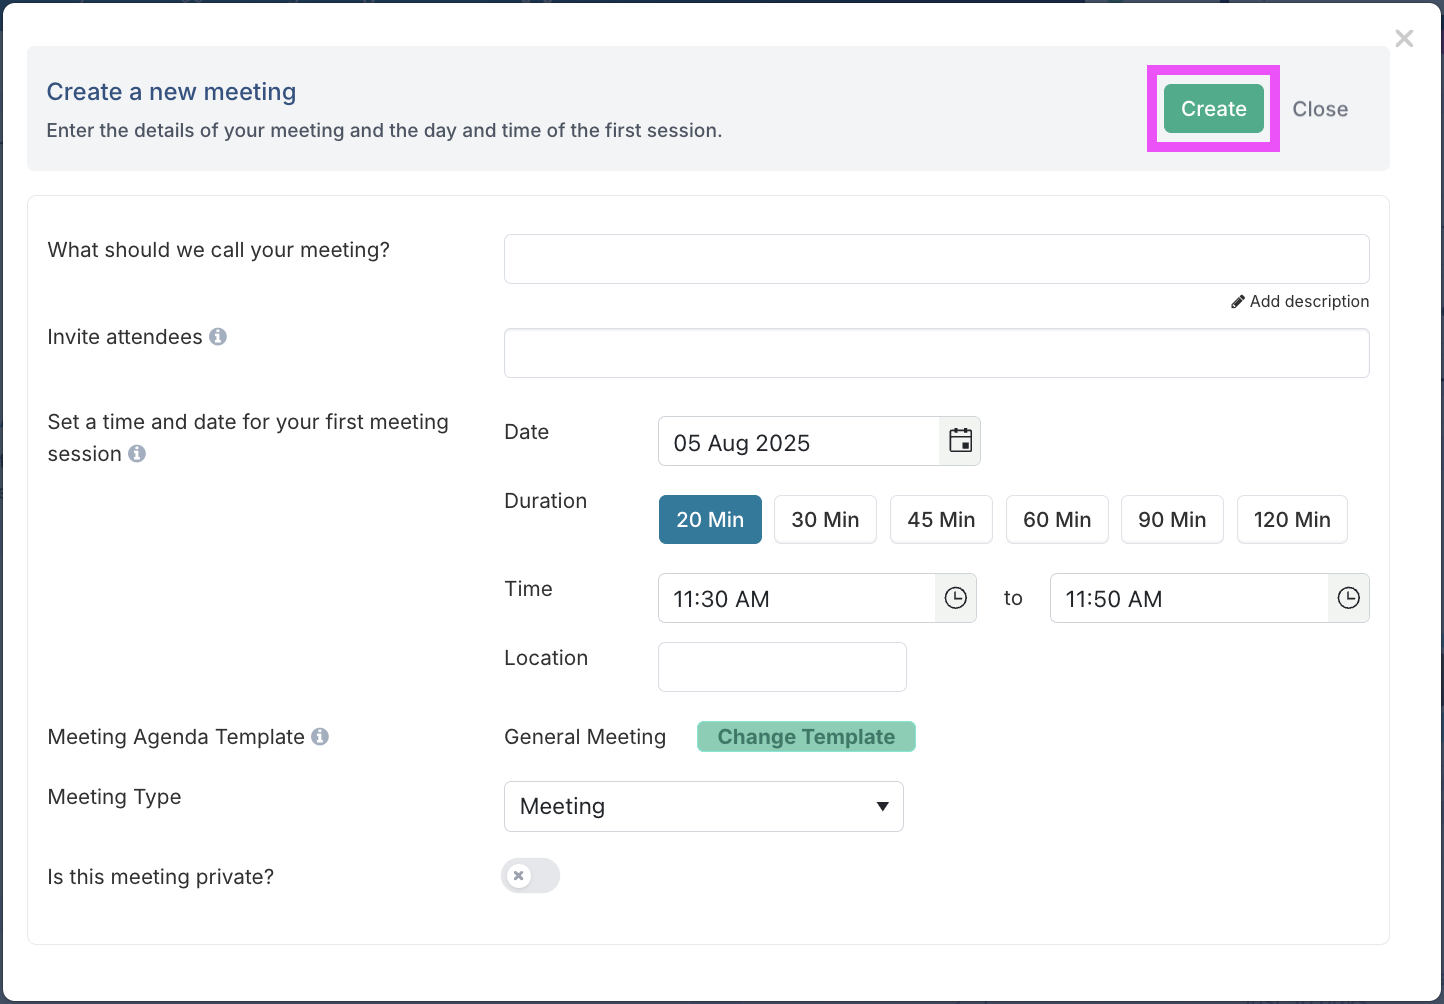
Task: Open the 11:50 AM end time field
Action: pyautogui.click(x=1188, y=599)
